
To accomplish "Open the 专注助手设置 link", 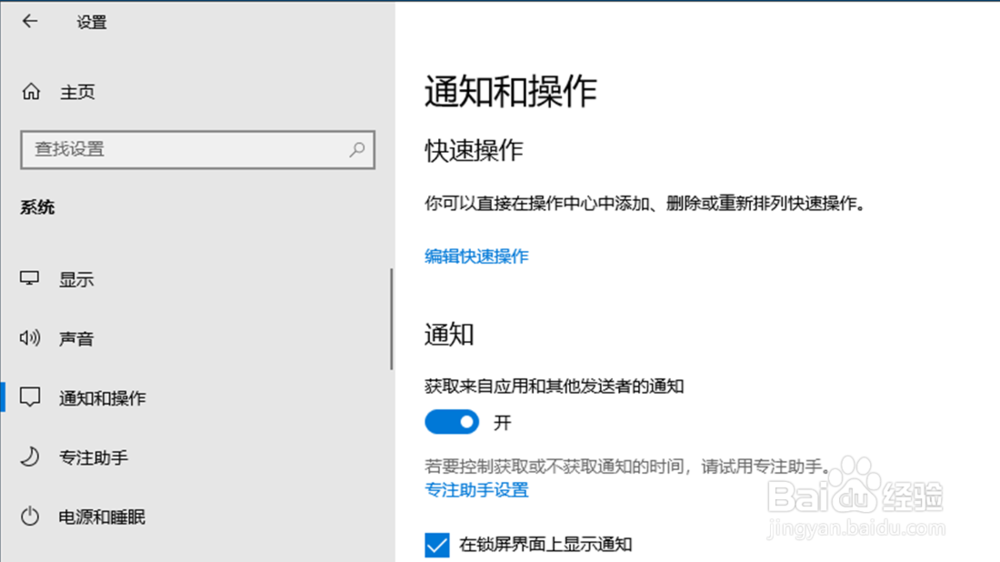I will pyautogui.click(x=476, y=490).
